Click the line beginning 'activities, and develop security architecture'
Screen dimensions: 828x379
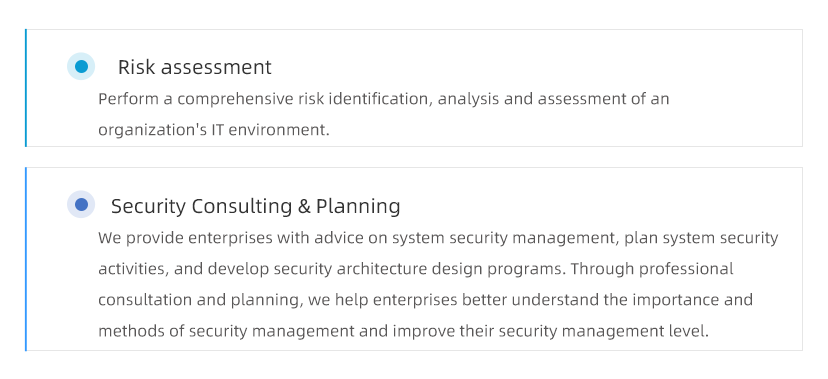tap(416, 269)
